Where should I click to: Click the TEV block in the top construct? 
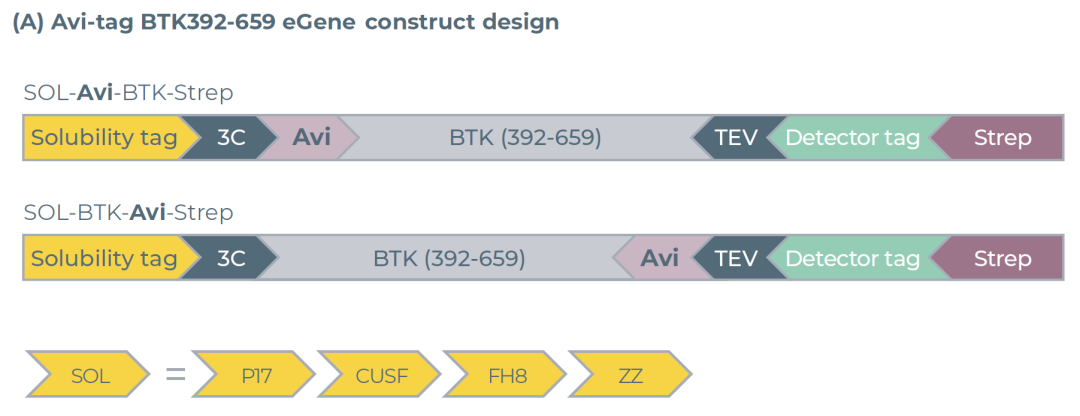736,137
